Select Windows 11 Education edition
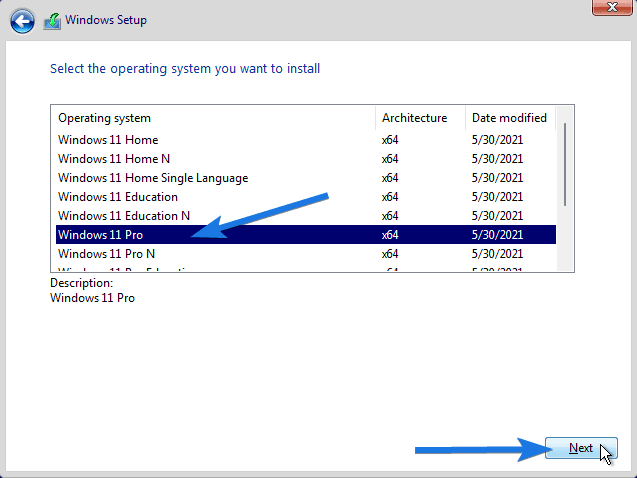The image size is (637, 478). point(306,197)
